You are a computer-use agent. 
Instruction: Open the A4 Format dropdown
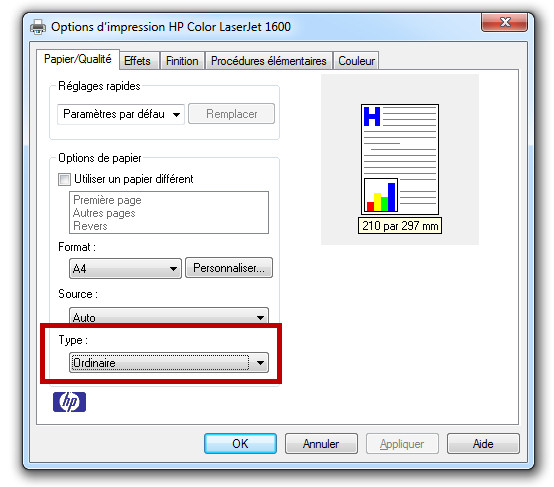tap(125, 269)
